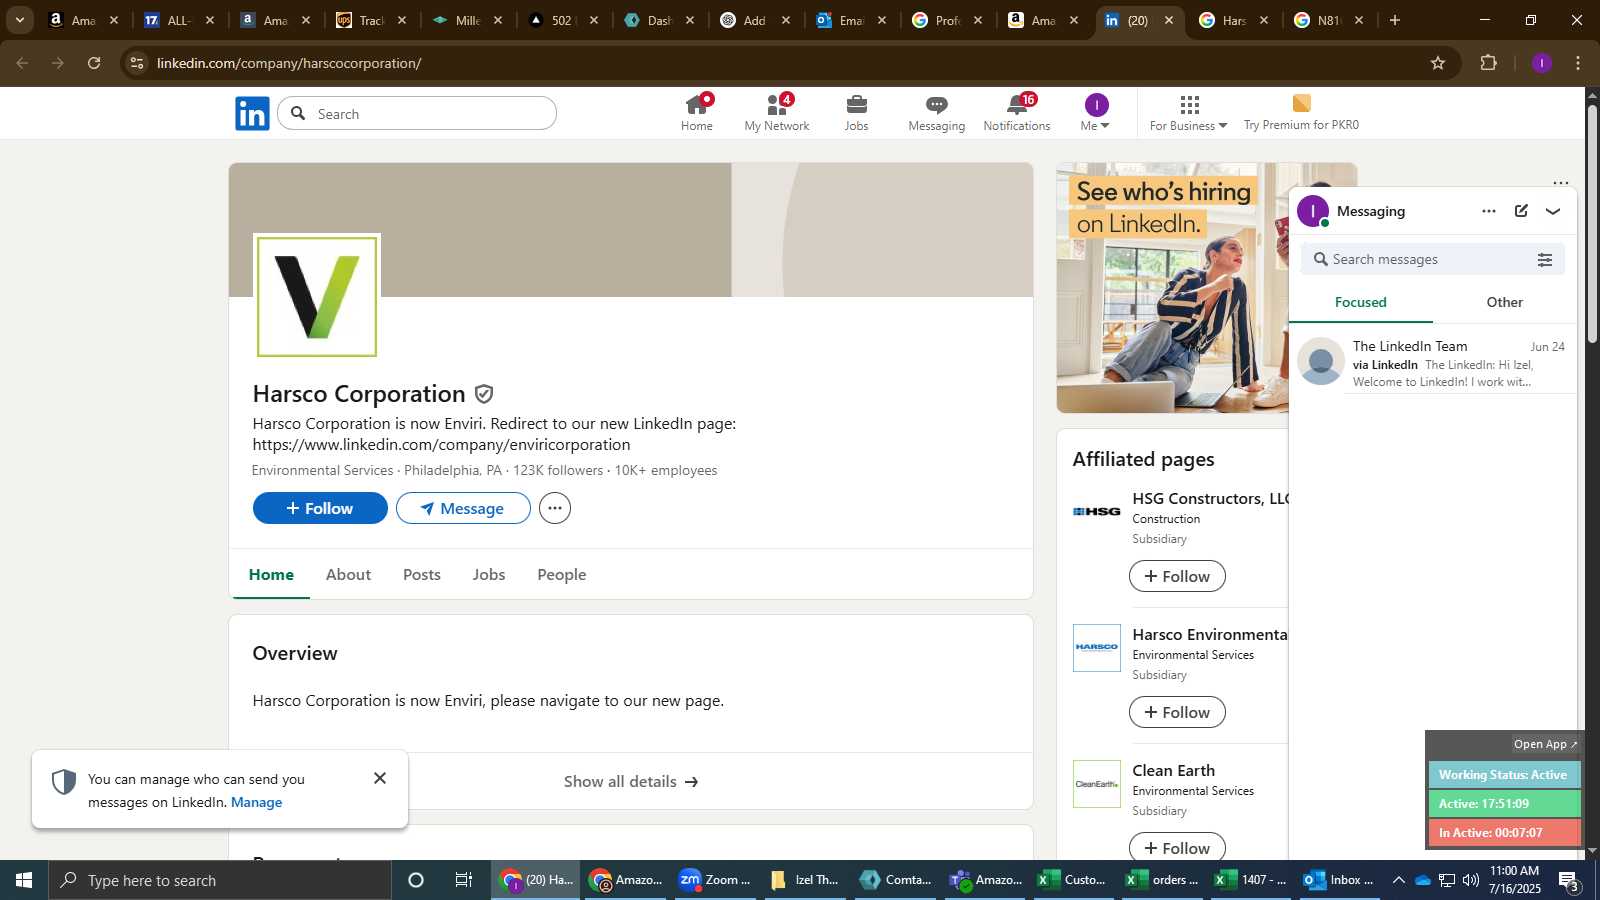Open The LinkedIn Team conversation

[1433, 363]
